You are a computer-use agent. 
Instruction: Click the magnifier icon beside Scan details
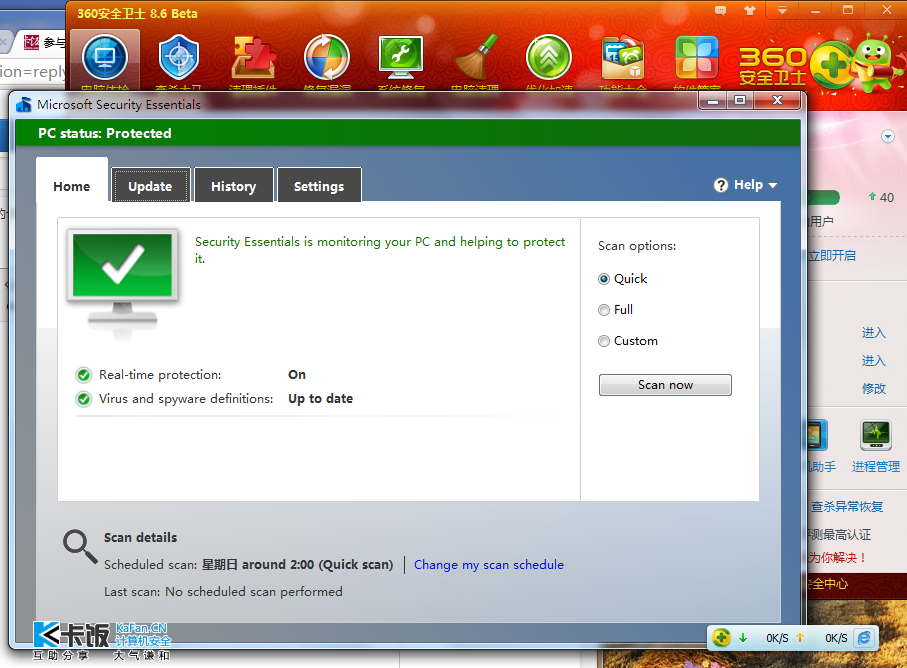click(80, 547)
